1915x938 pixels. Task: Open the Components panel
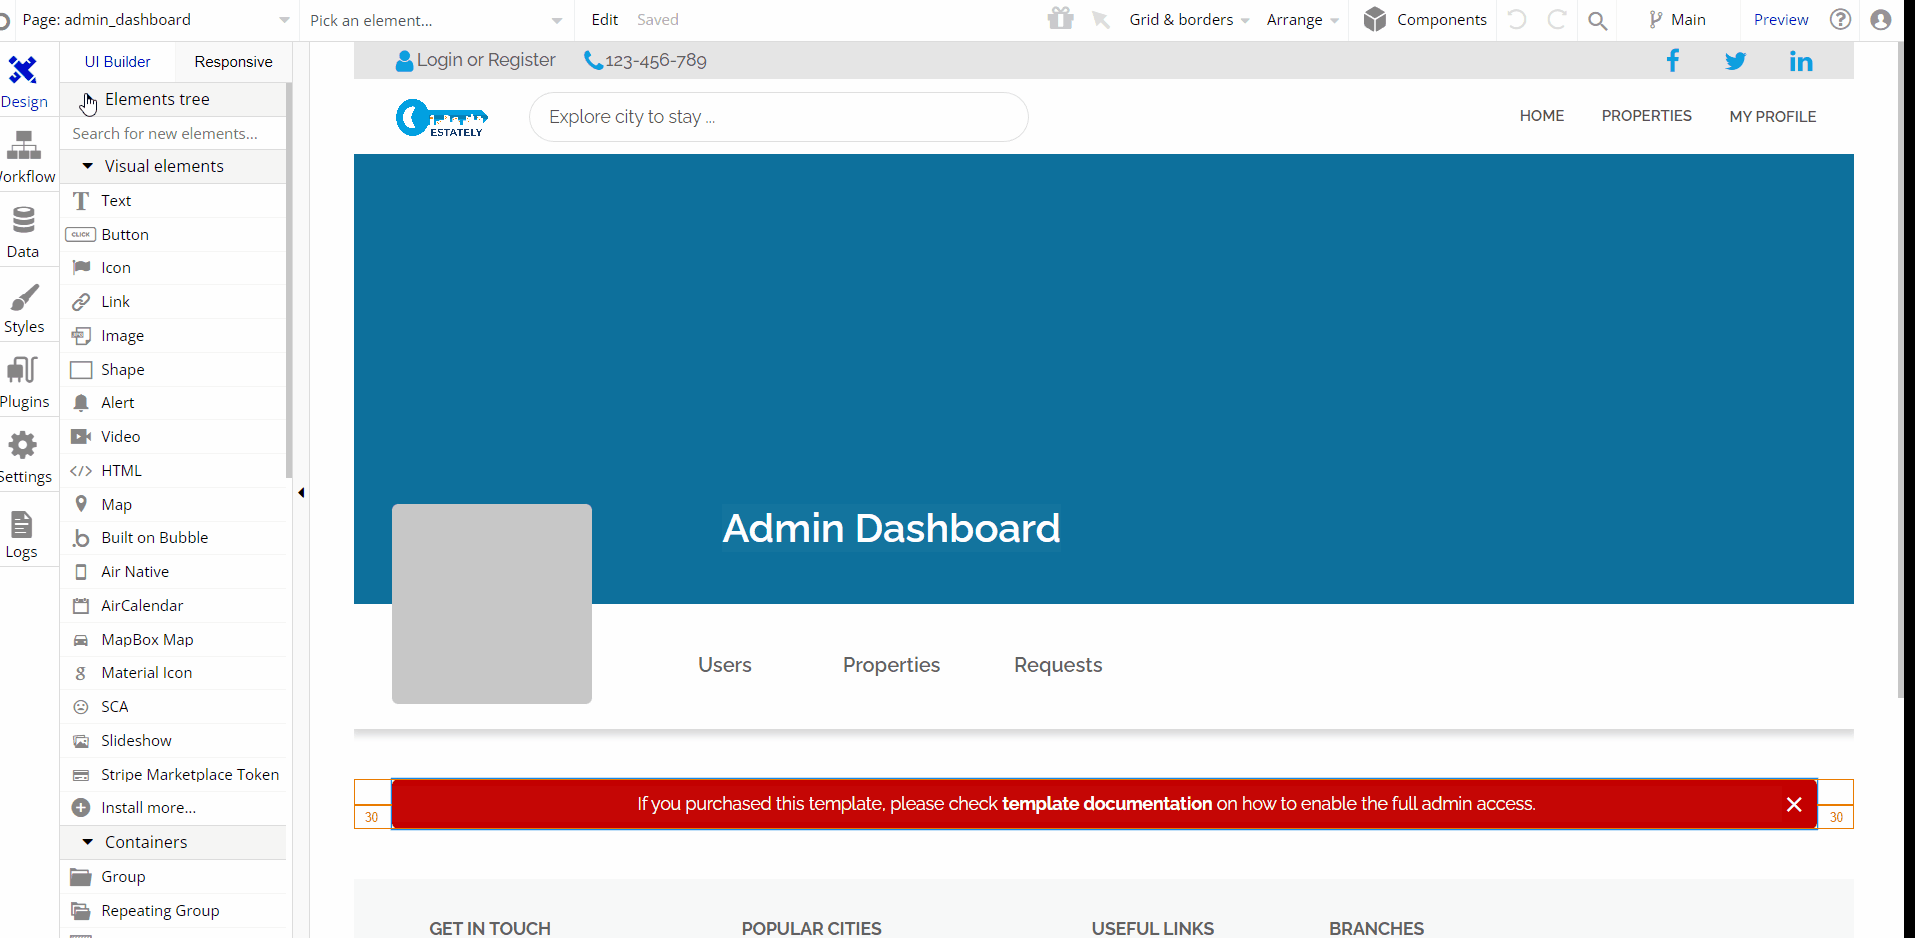[x=1425, y=20]
